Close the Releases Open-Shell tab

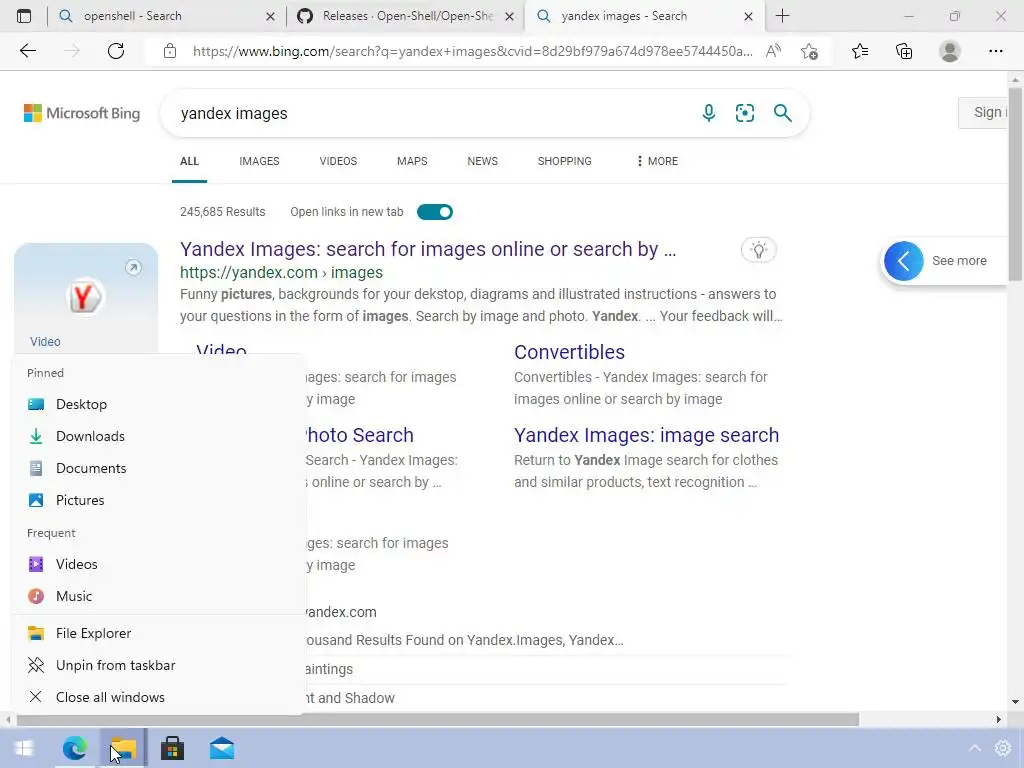click(509, 16)
